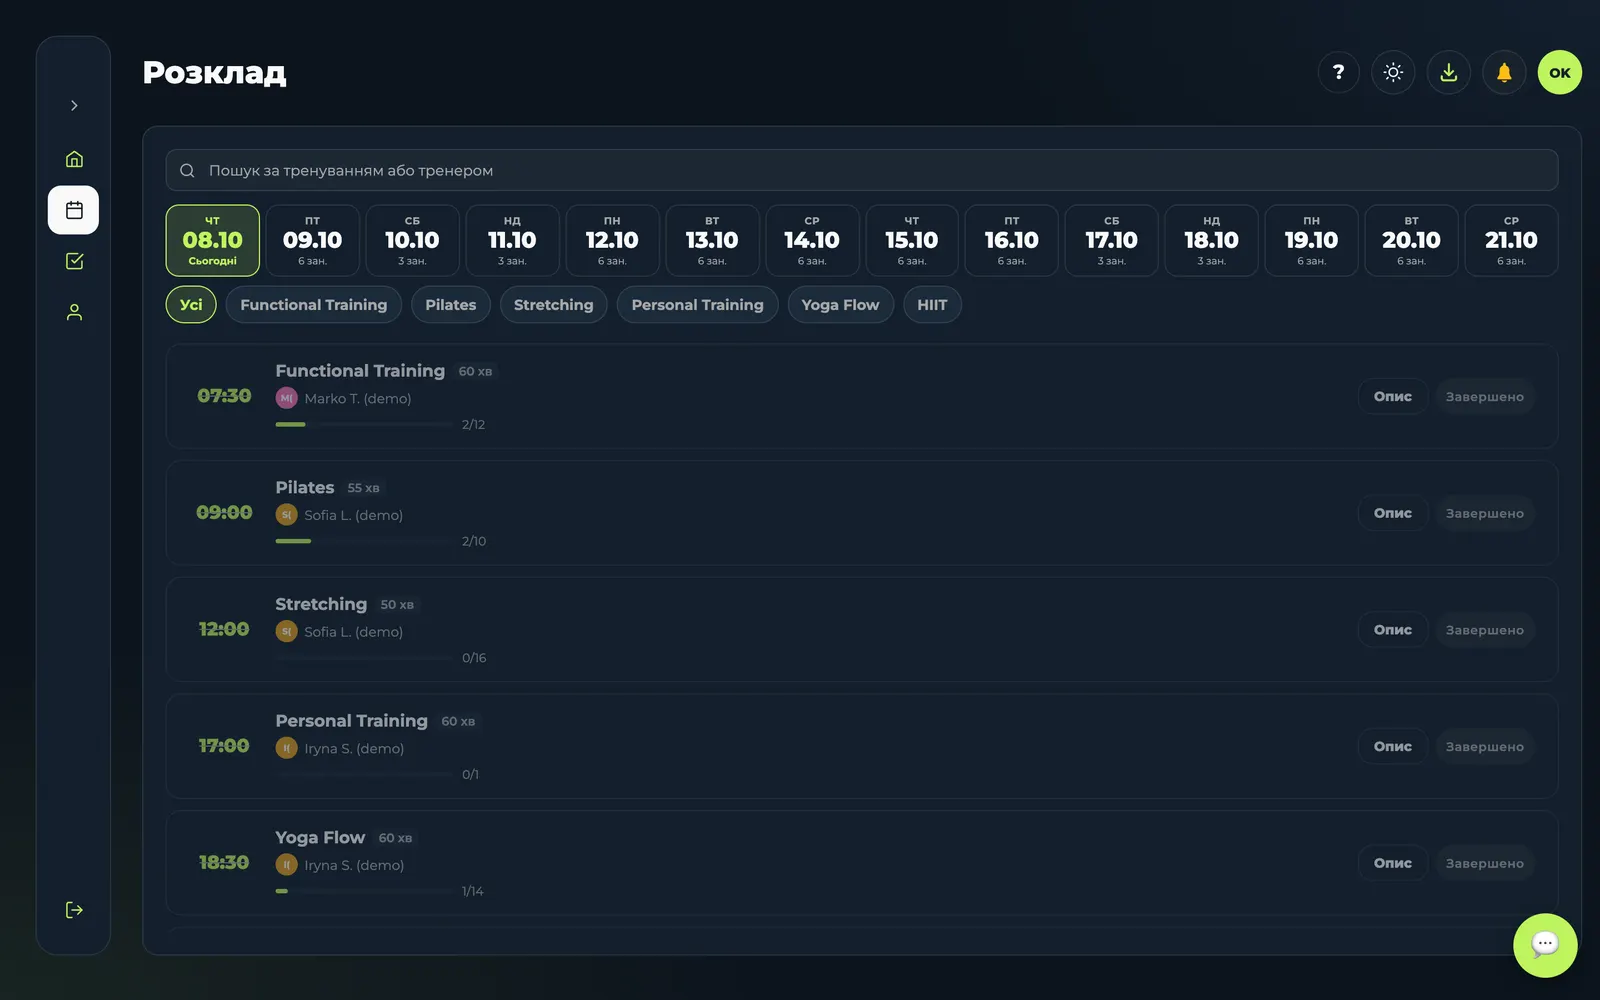Open the user profile sidebar icon
Viewport: 1600px width, 1000px height.
tap(74, 312)
